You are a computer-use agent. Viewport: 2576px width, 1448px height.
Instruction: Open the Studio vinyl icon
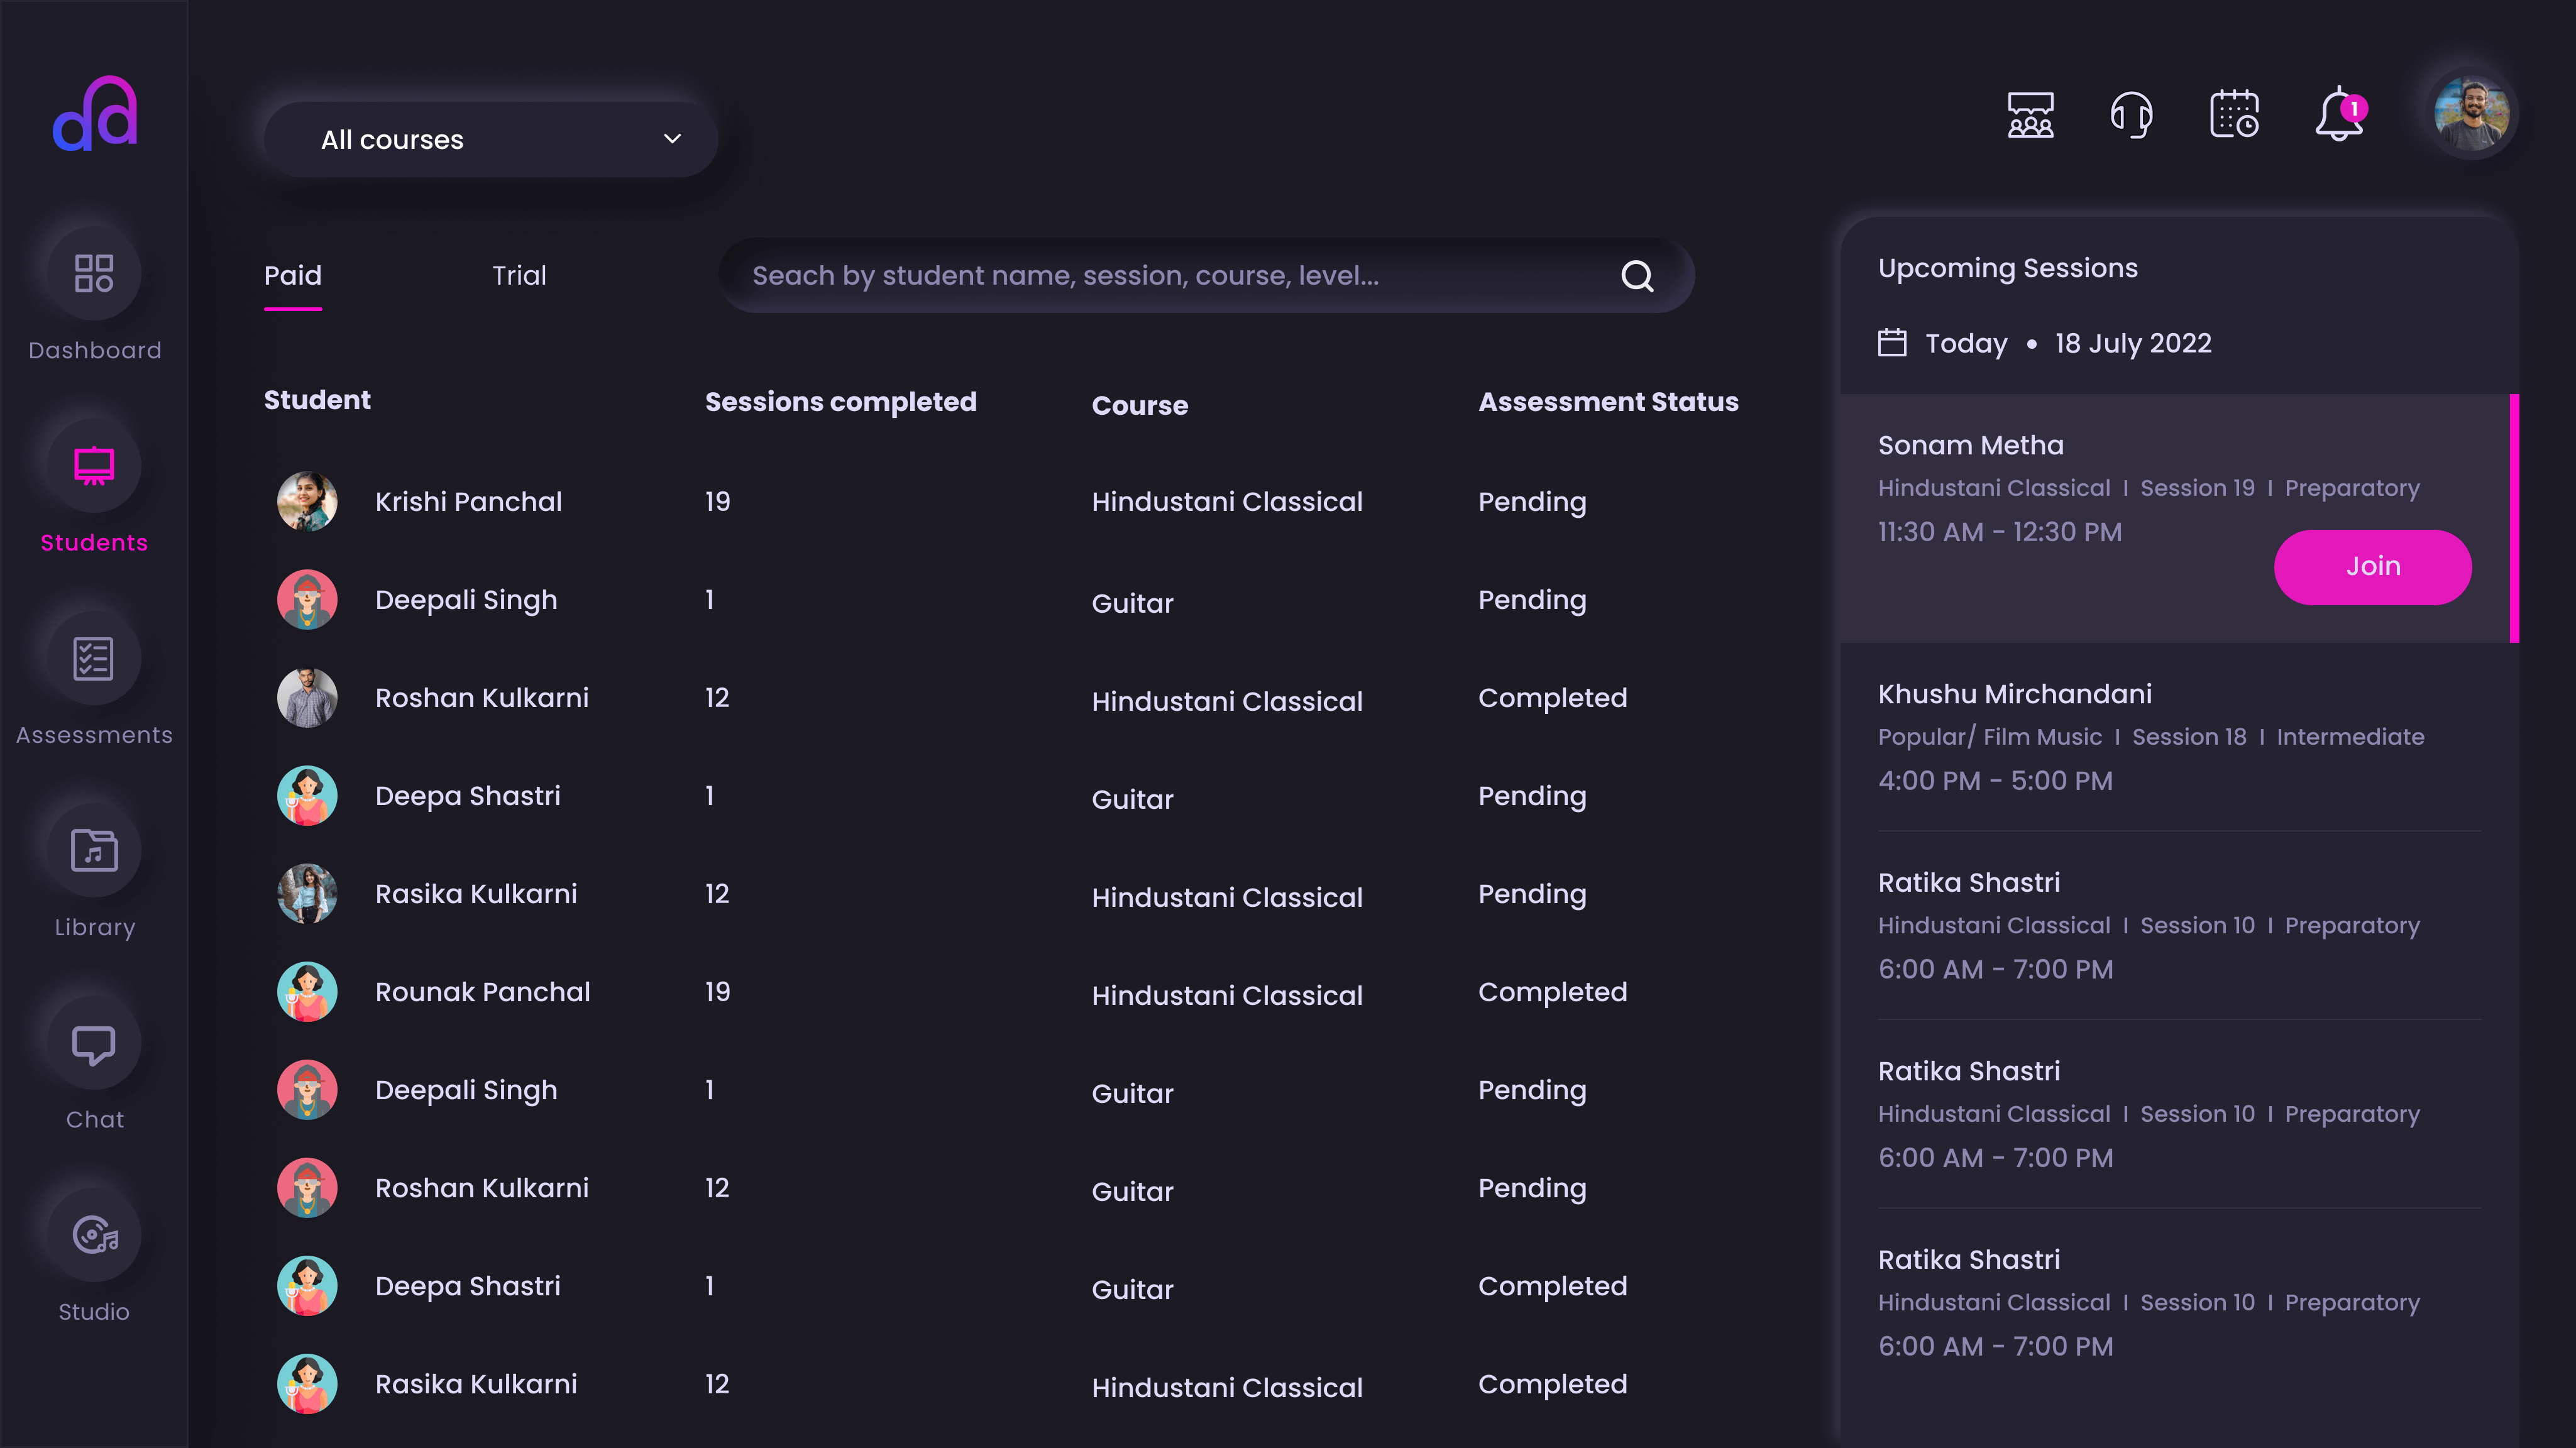click(x=94, y=1235)
